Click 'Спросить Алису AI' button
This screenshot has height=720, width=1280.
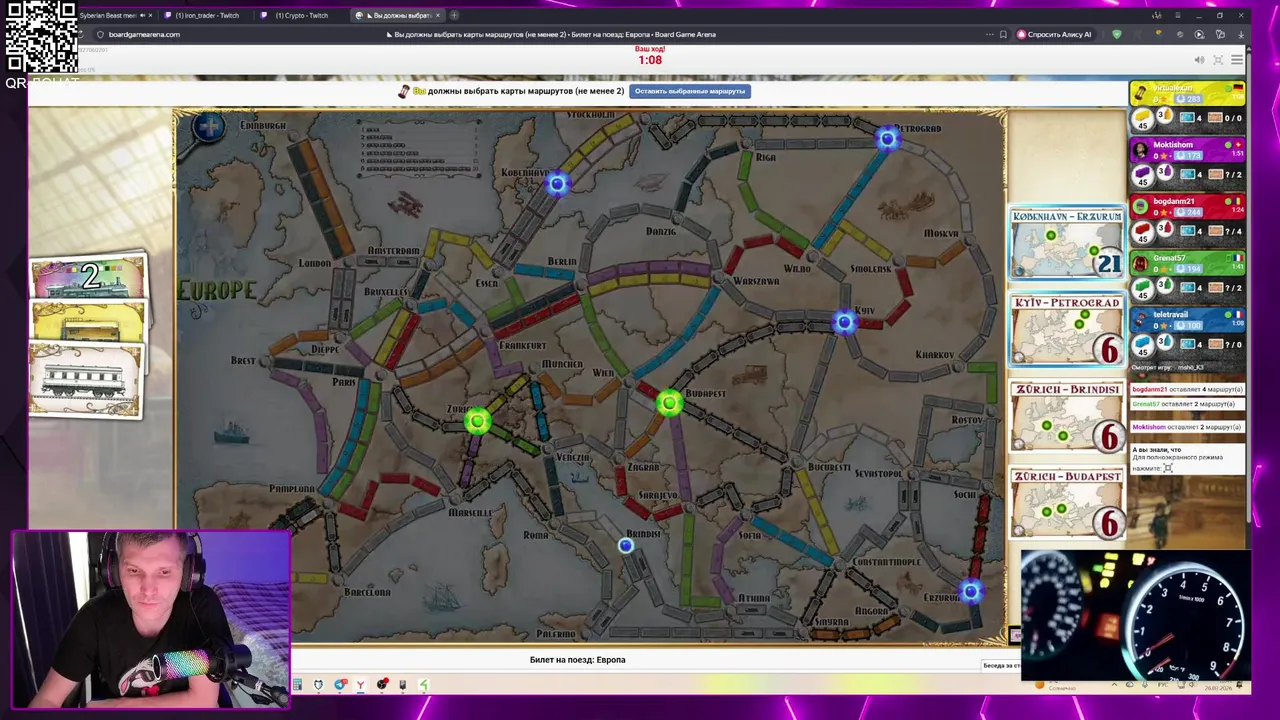pos(1055,34)
